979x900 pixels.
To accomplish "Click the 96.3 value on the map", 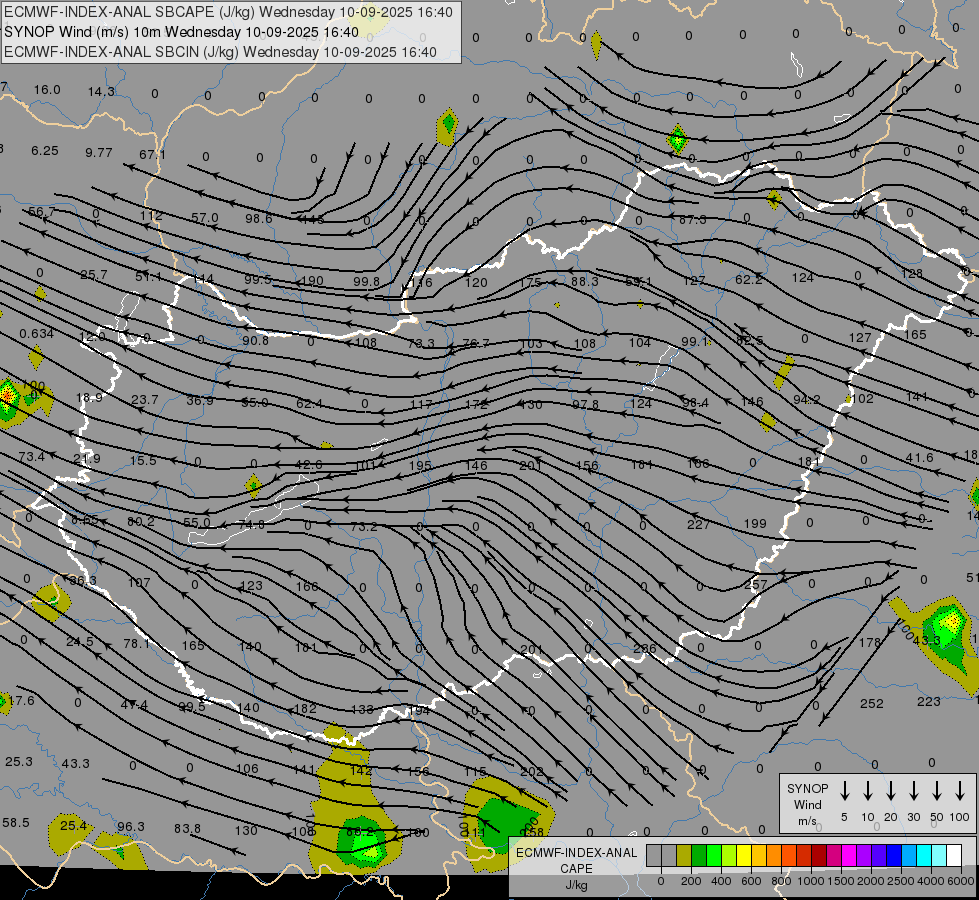I will 131,827.
